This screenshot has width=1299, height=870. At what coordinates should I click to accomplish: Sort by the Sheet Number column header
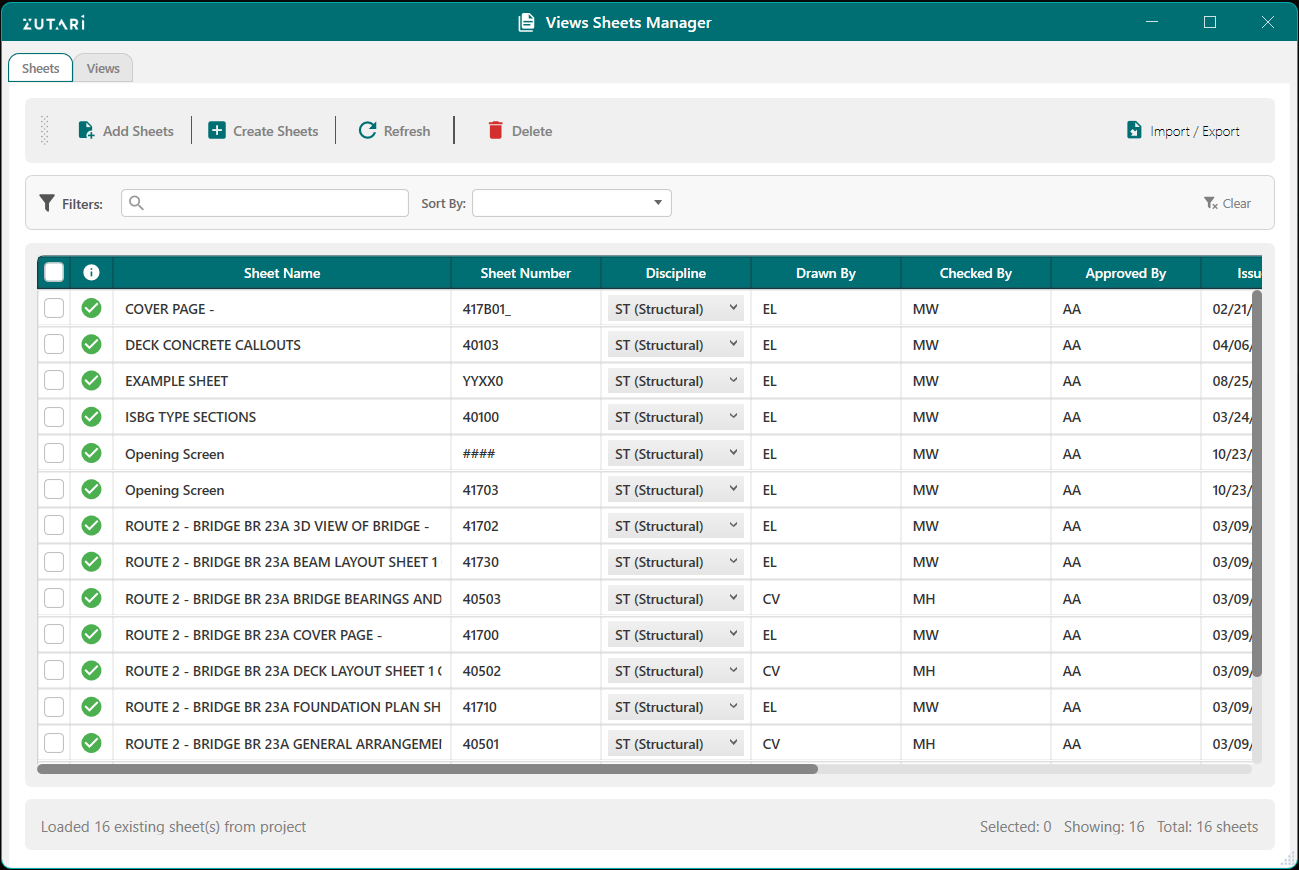(525, 273)
